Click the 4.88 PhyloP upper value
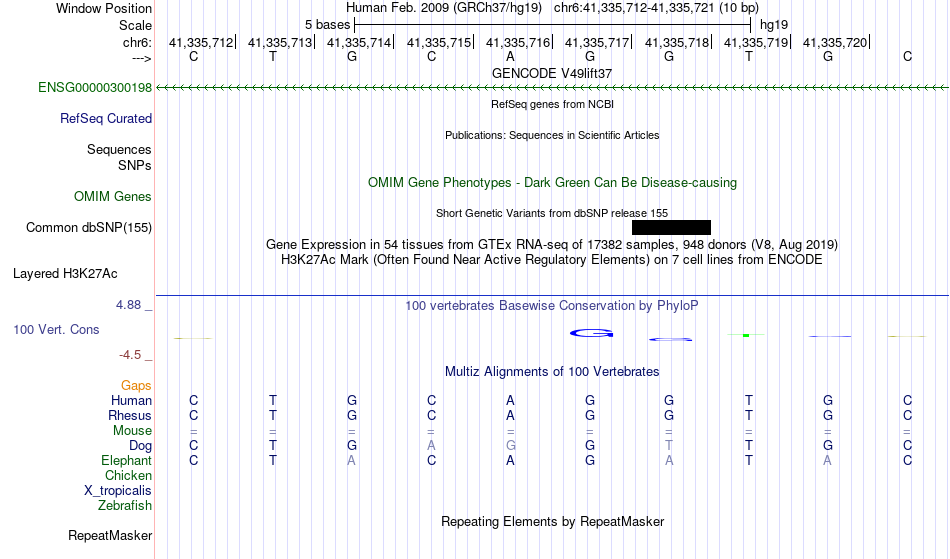 pyautogui.click(x=128, y=305)
